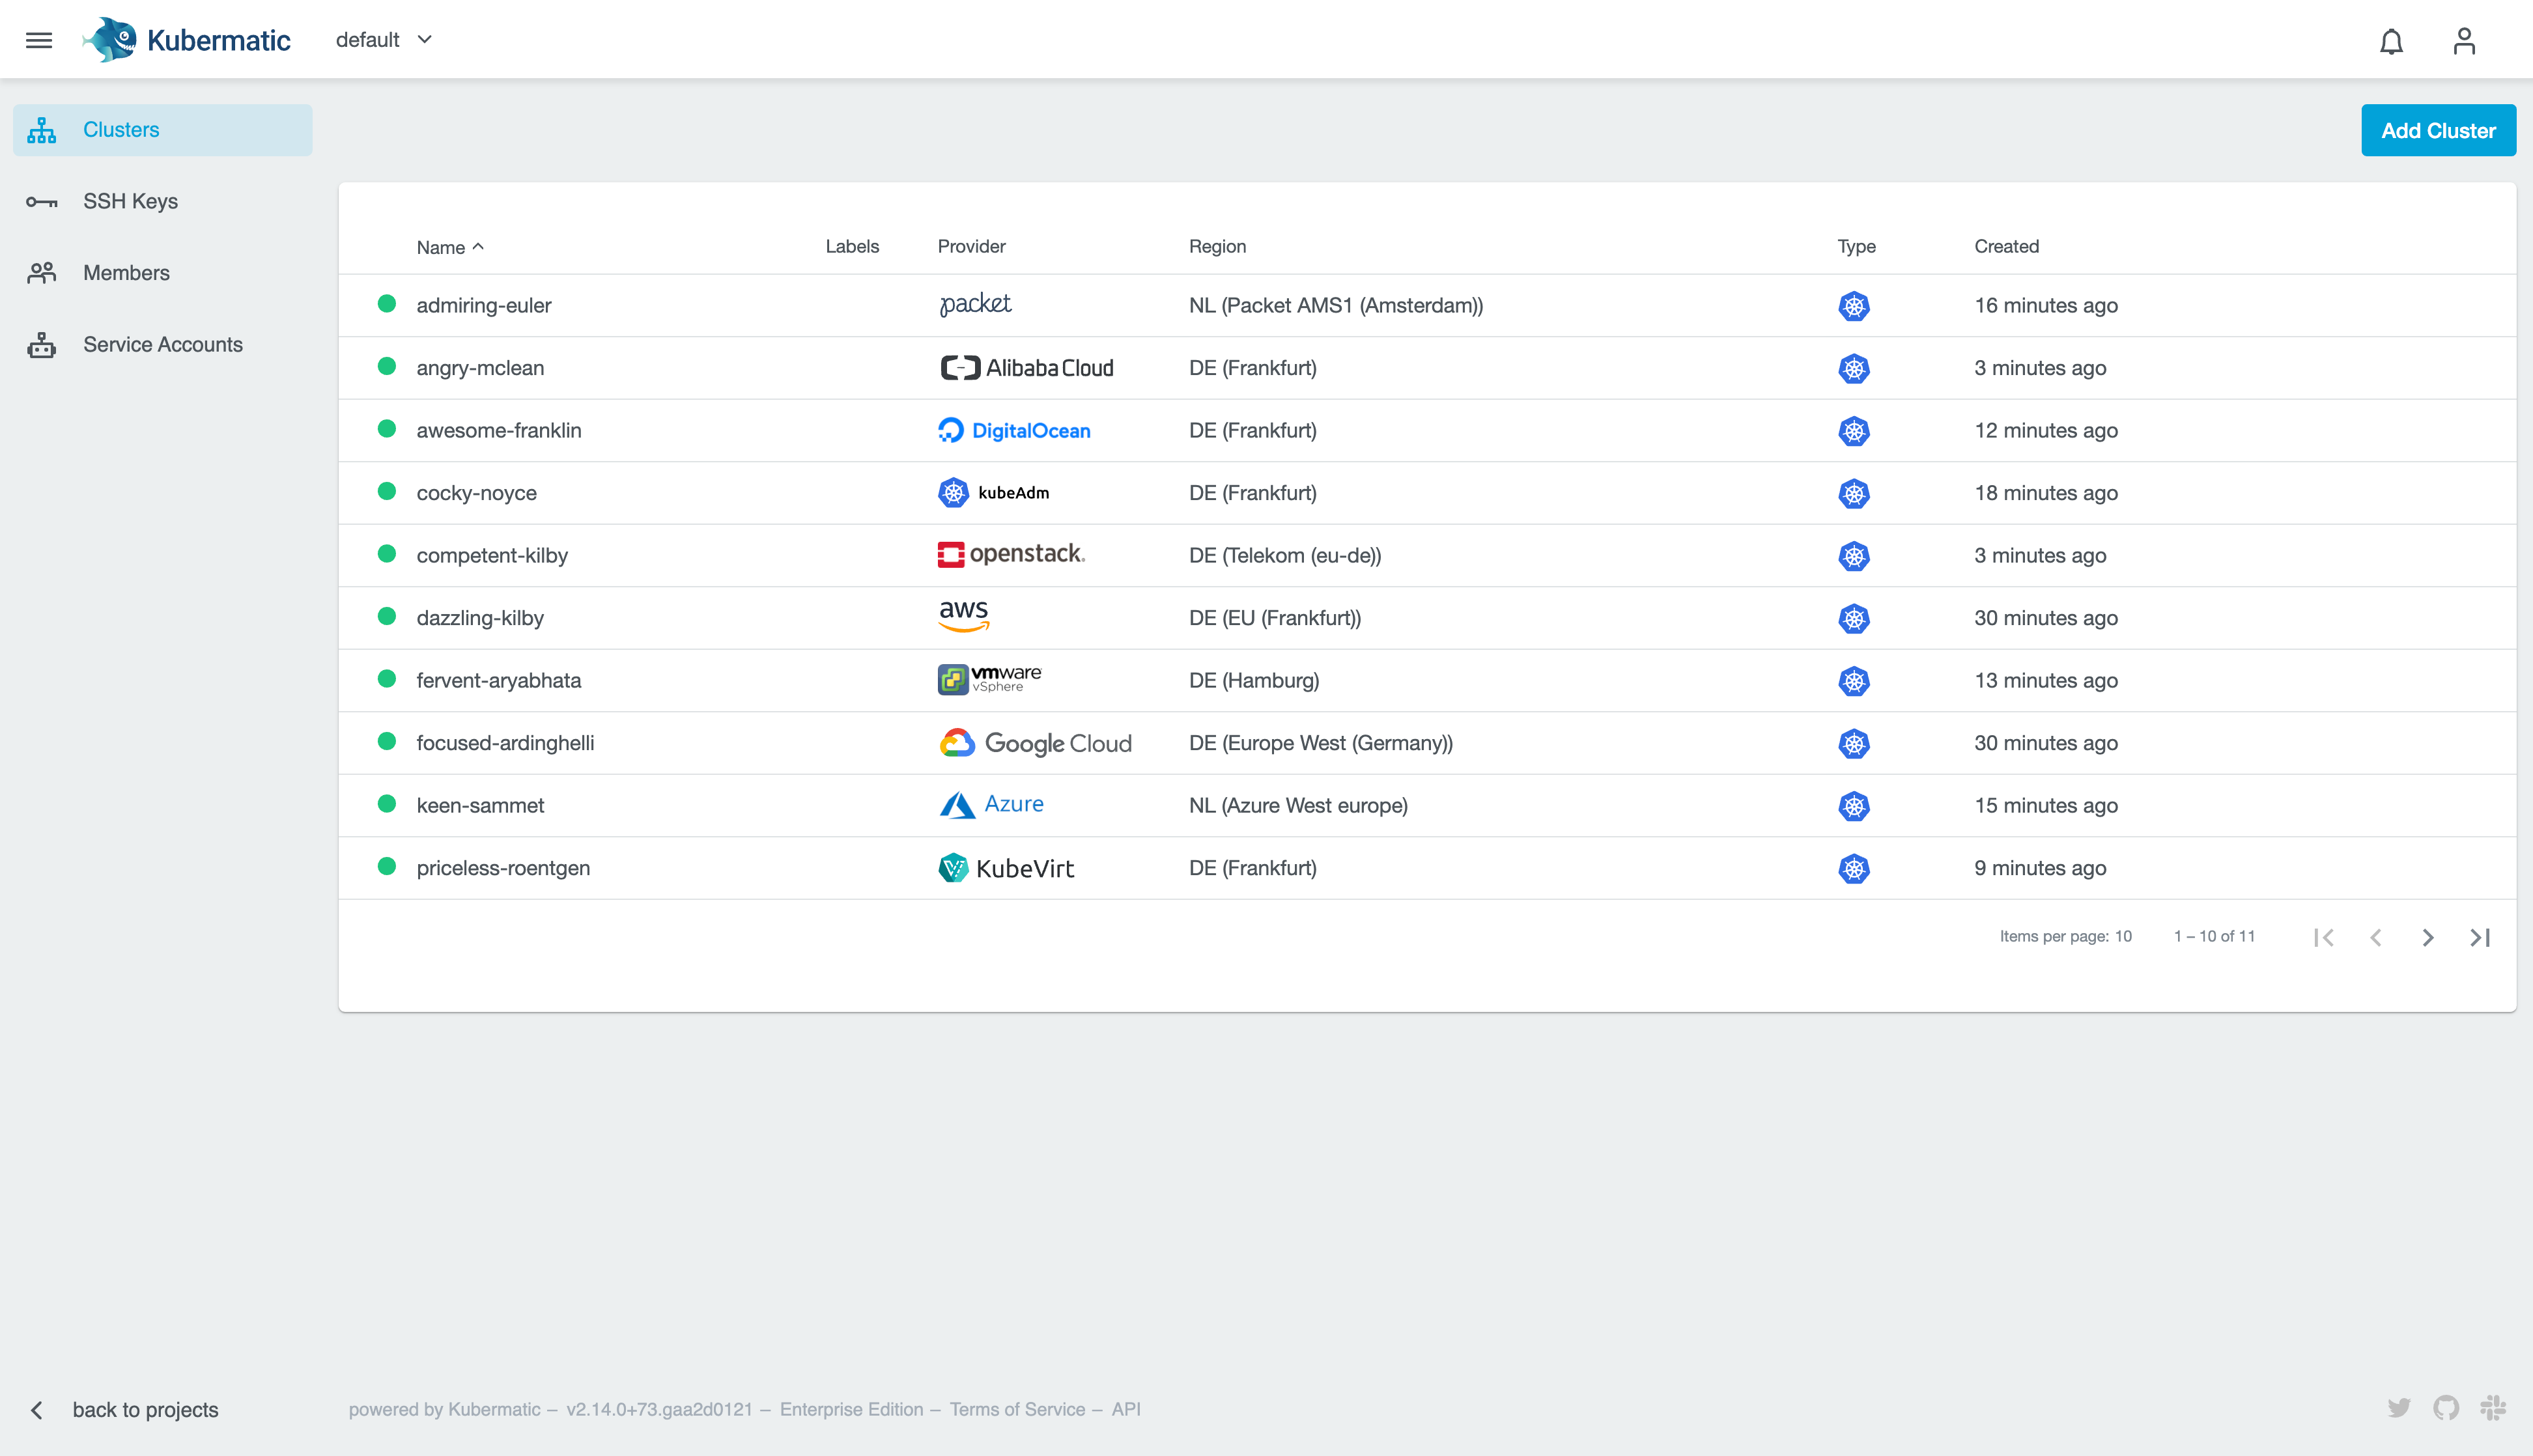Click the powered by Kubermatic link
The image size is (2533, 1456).
[x=444, y=1409]
